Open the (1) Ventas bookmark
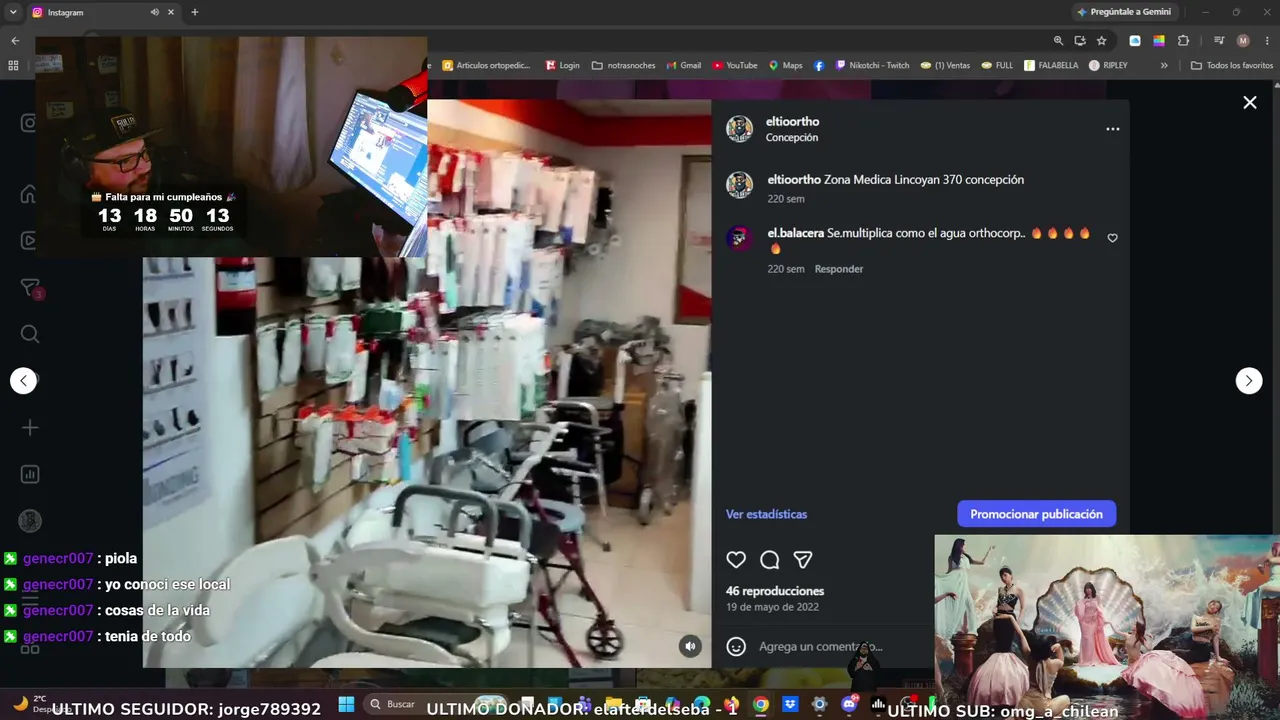 (x=945, y=65)
